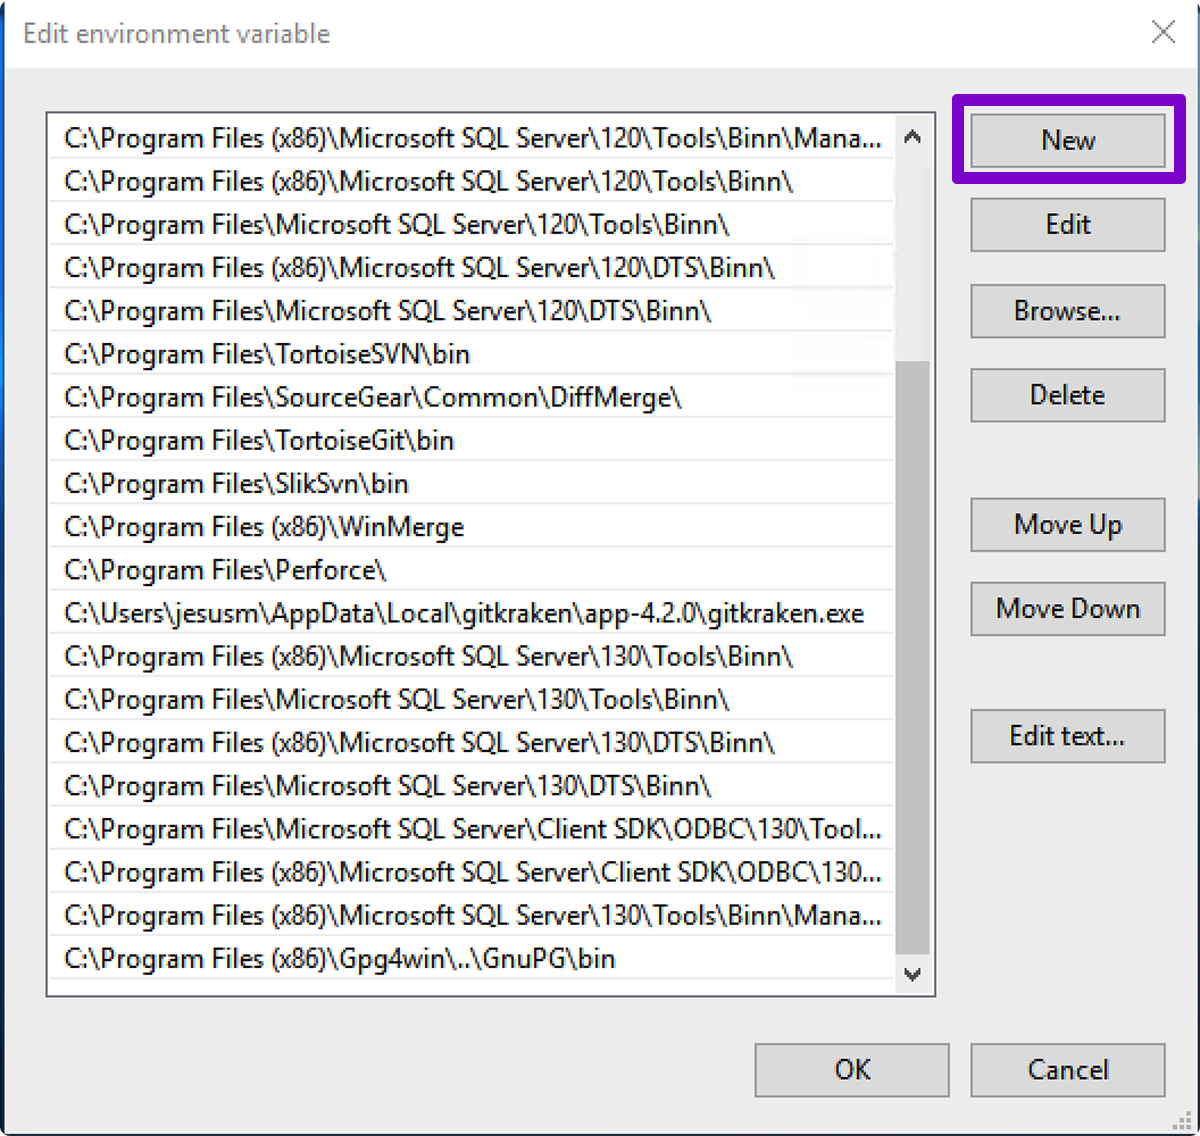This screenshot has width=1200, height=1136.
Task: Click Move Up to reorder entries
Action: pyautogui.click(x=1066, y=524)
